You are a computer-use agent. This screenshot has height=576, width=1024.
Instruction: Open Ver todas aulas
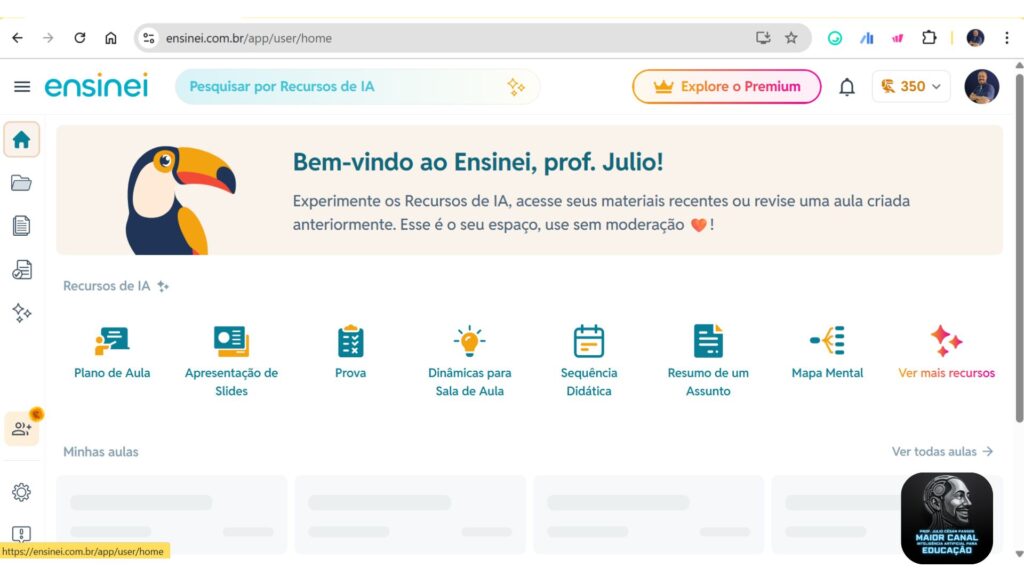point(941,451)
